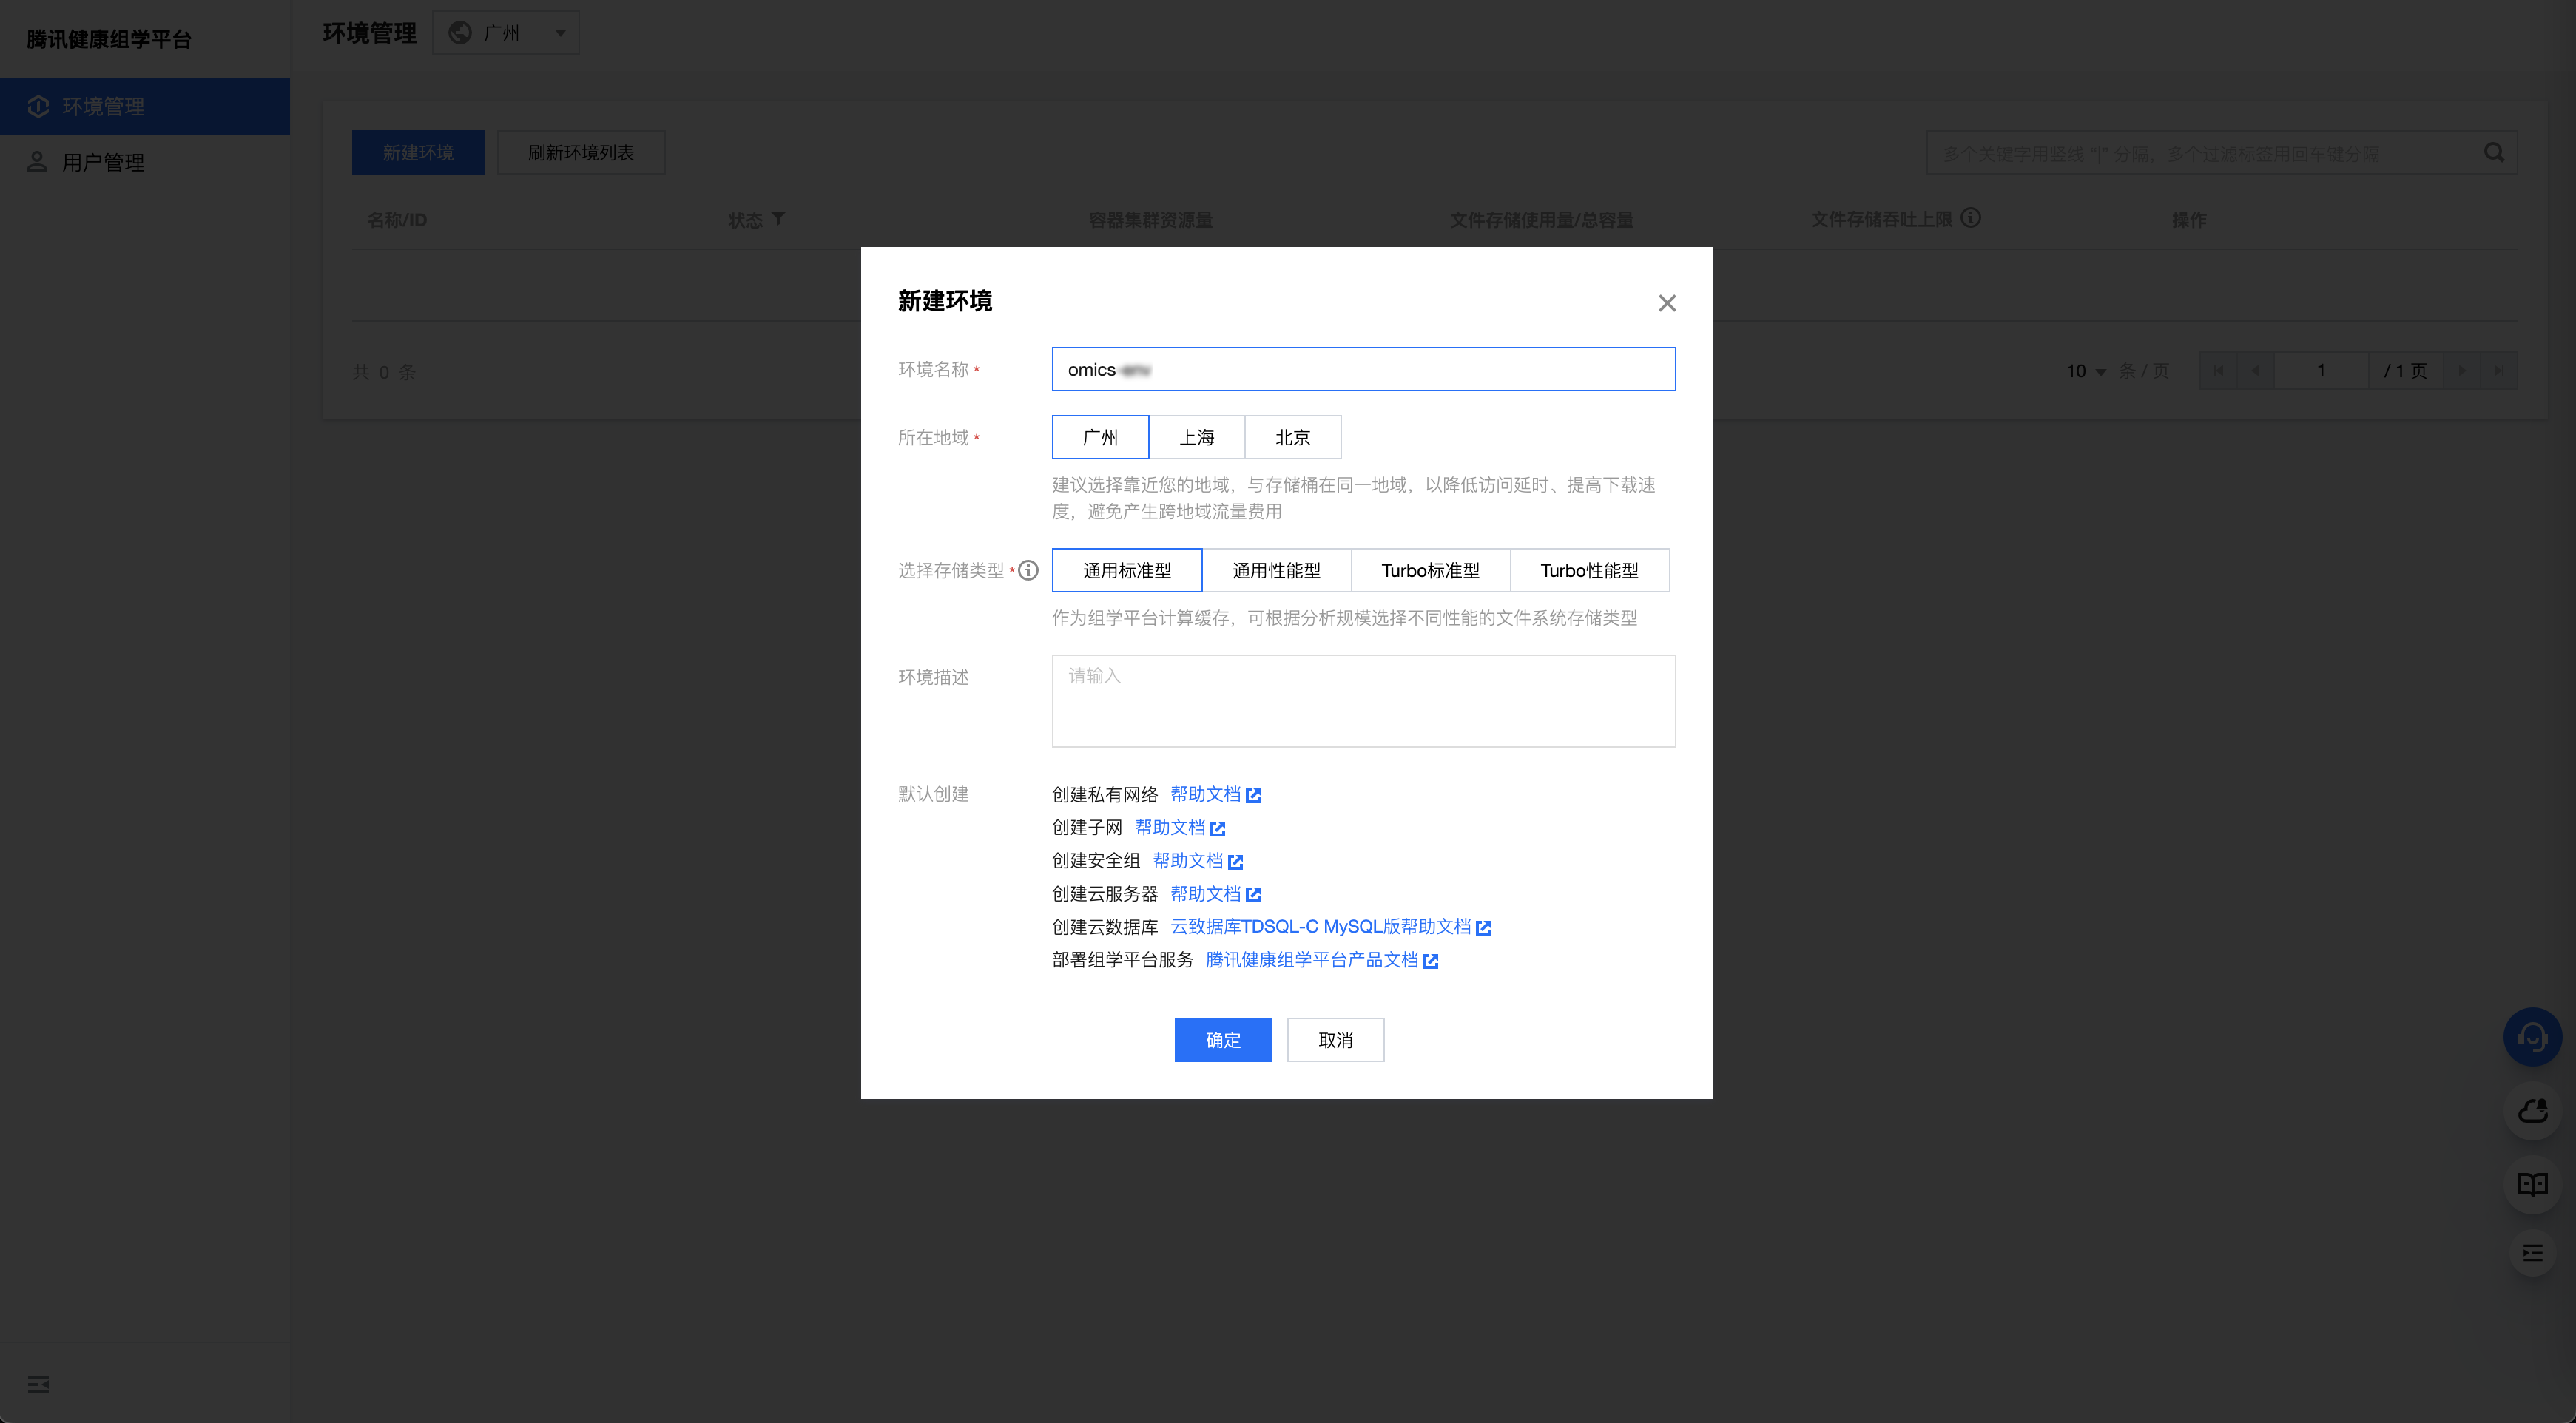Open external link icon beside 创建云服务器 帮助文档
Image resolution: width=2576 pixels, height=1423 pixels.
coord(1253,894)
